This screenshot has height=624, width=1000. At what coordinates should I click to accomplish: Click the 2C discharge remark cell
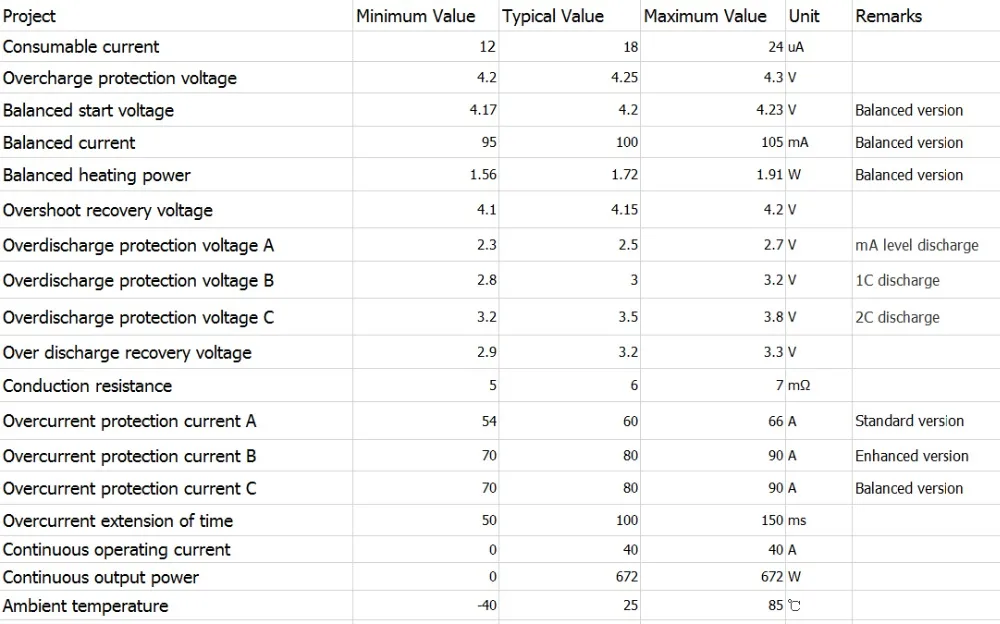(897, 317)
